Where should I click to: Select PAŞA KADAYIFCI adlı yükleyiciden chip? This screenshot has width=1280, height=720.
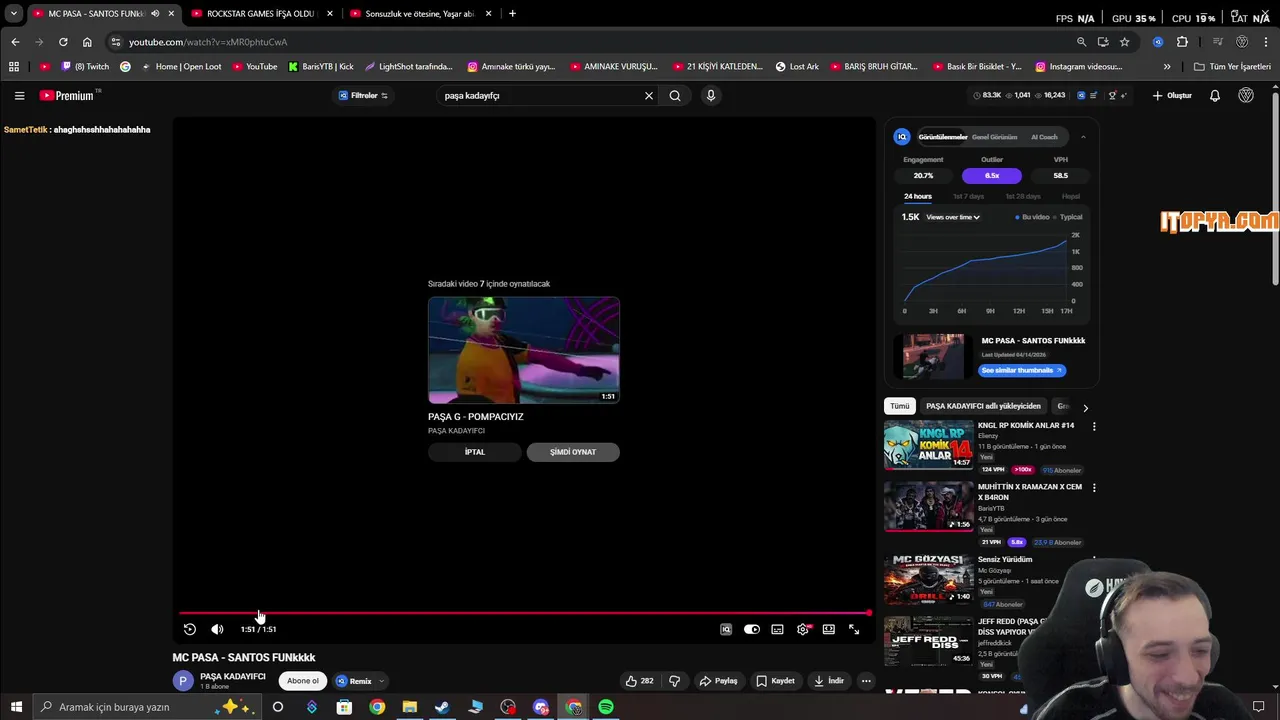pyautogui.click(x=983, y=406)
